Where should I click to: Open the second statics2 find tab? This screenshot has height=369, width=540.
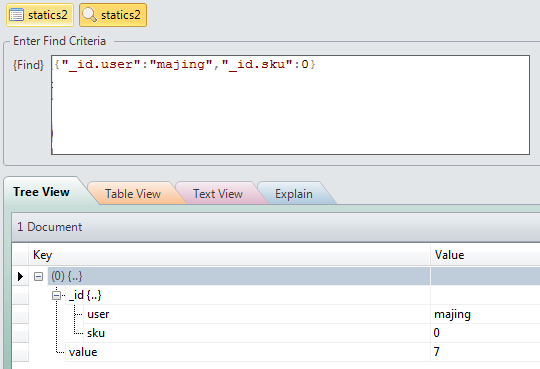point(113,15)
